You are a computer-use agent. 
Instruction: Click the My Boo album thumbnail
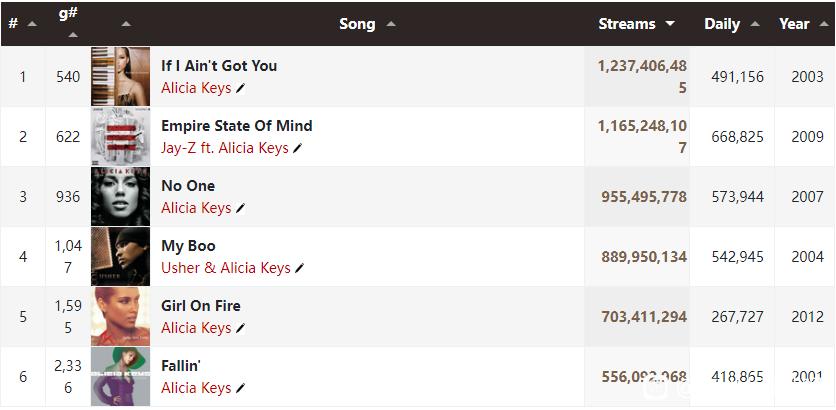120,256
